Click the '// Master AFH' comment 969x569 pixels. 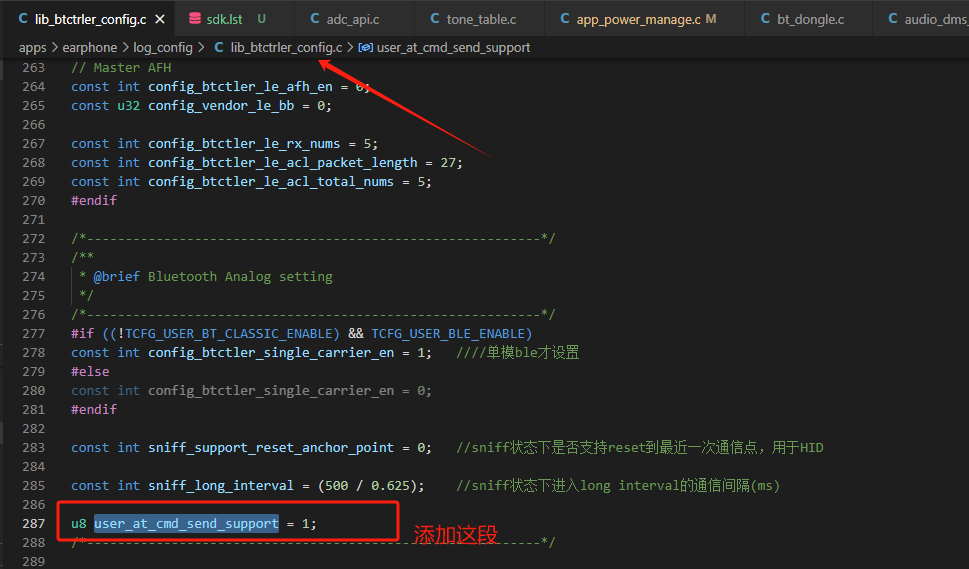(x=121, y=67)
